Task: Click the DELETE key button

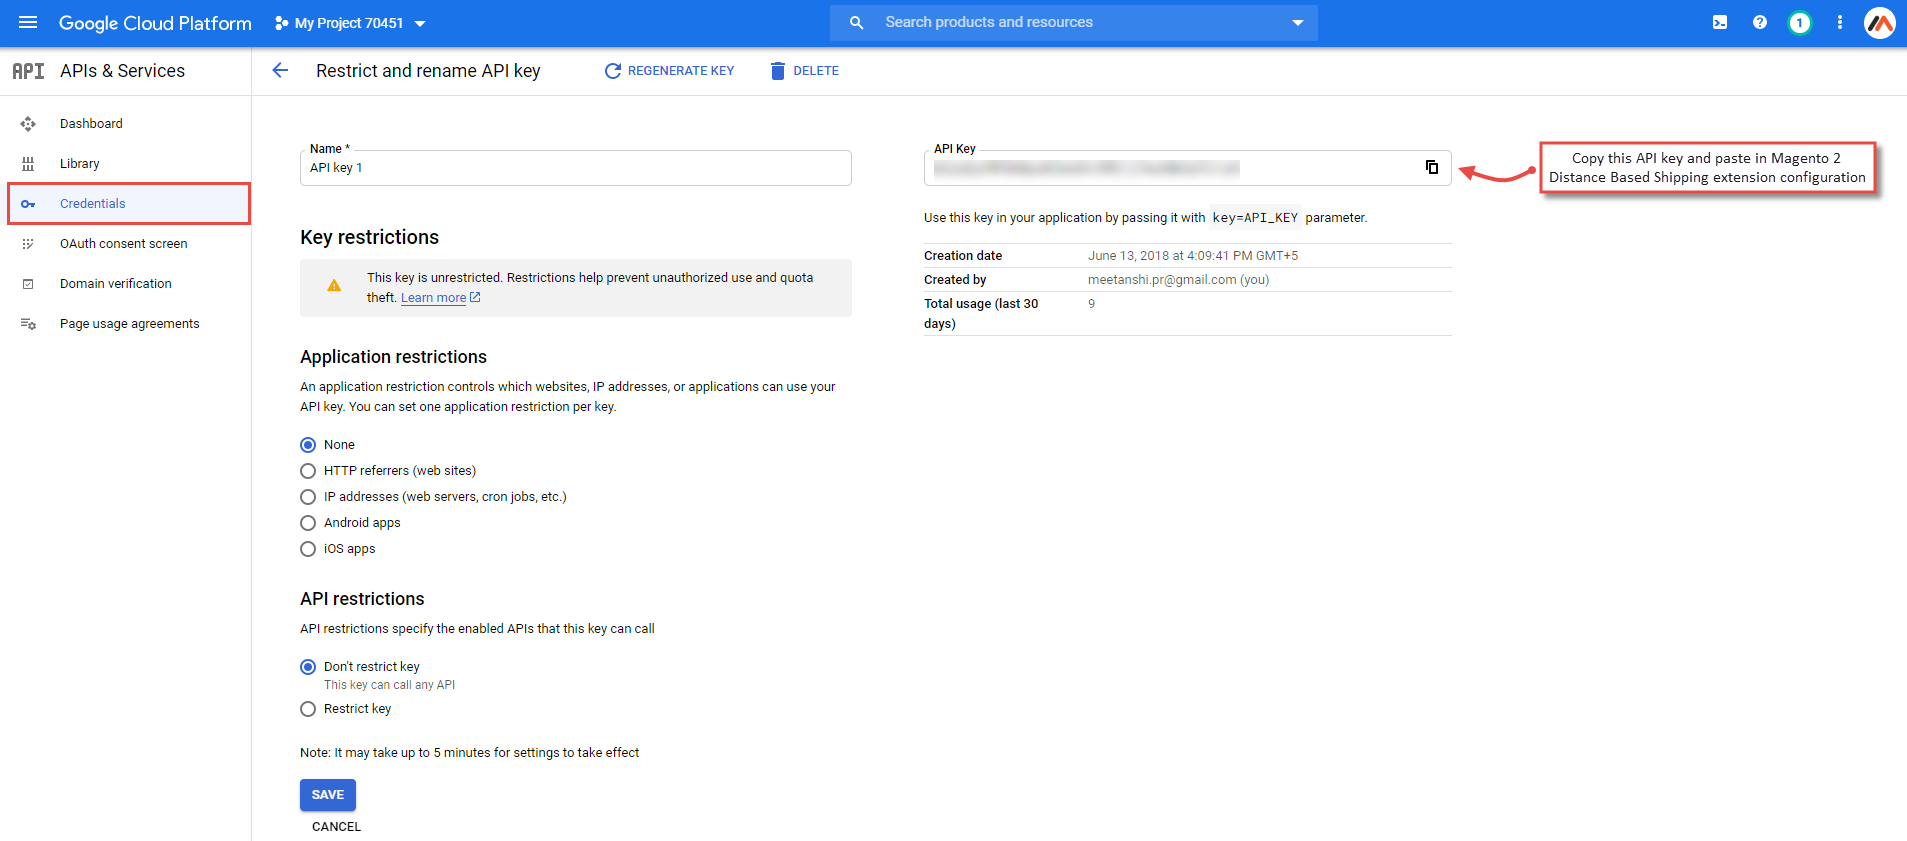Action: pyautogui.click(x=804, y=71)
